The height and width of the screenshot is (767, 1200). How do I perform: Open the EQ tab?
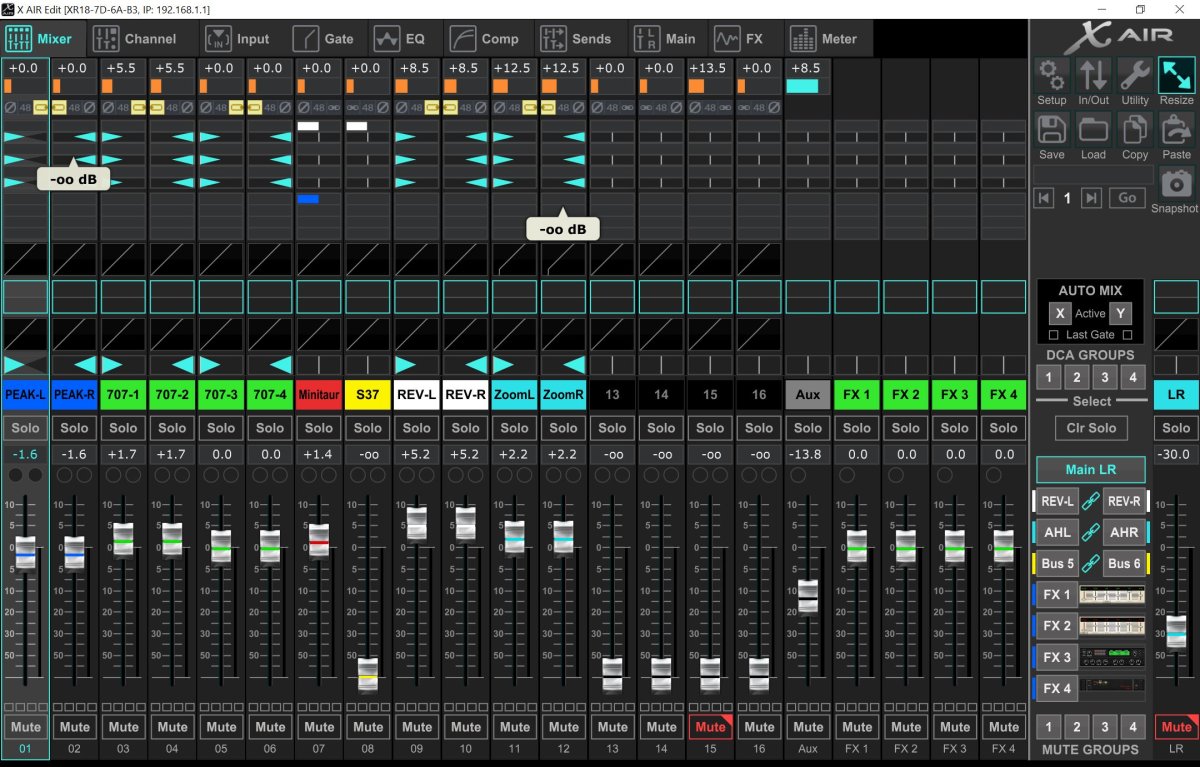coord(400,39)
